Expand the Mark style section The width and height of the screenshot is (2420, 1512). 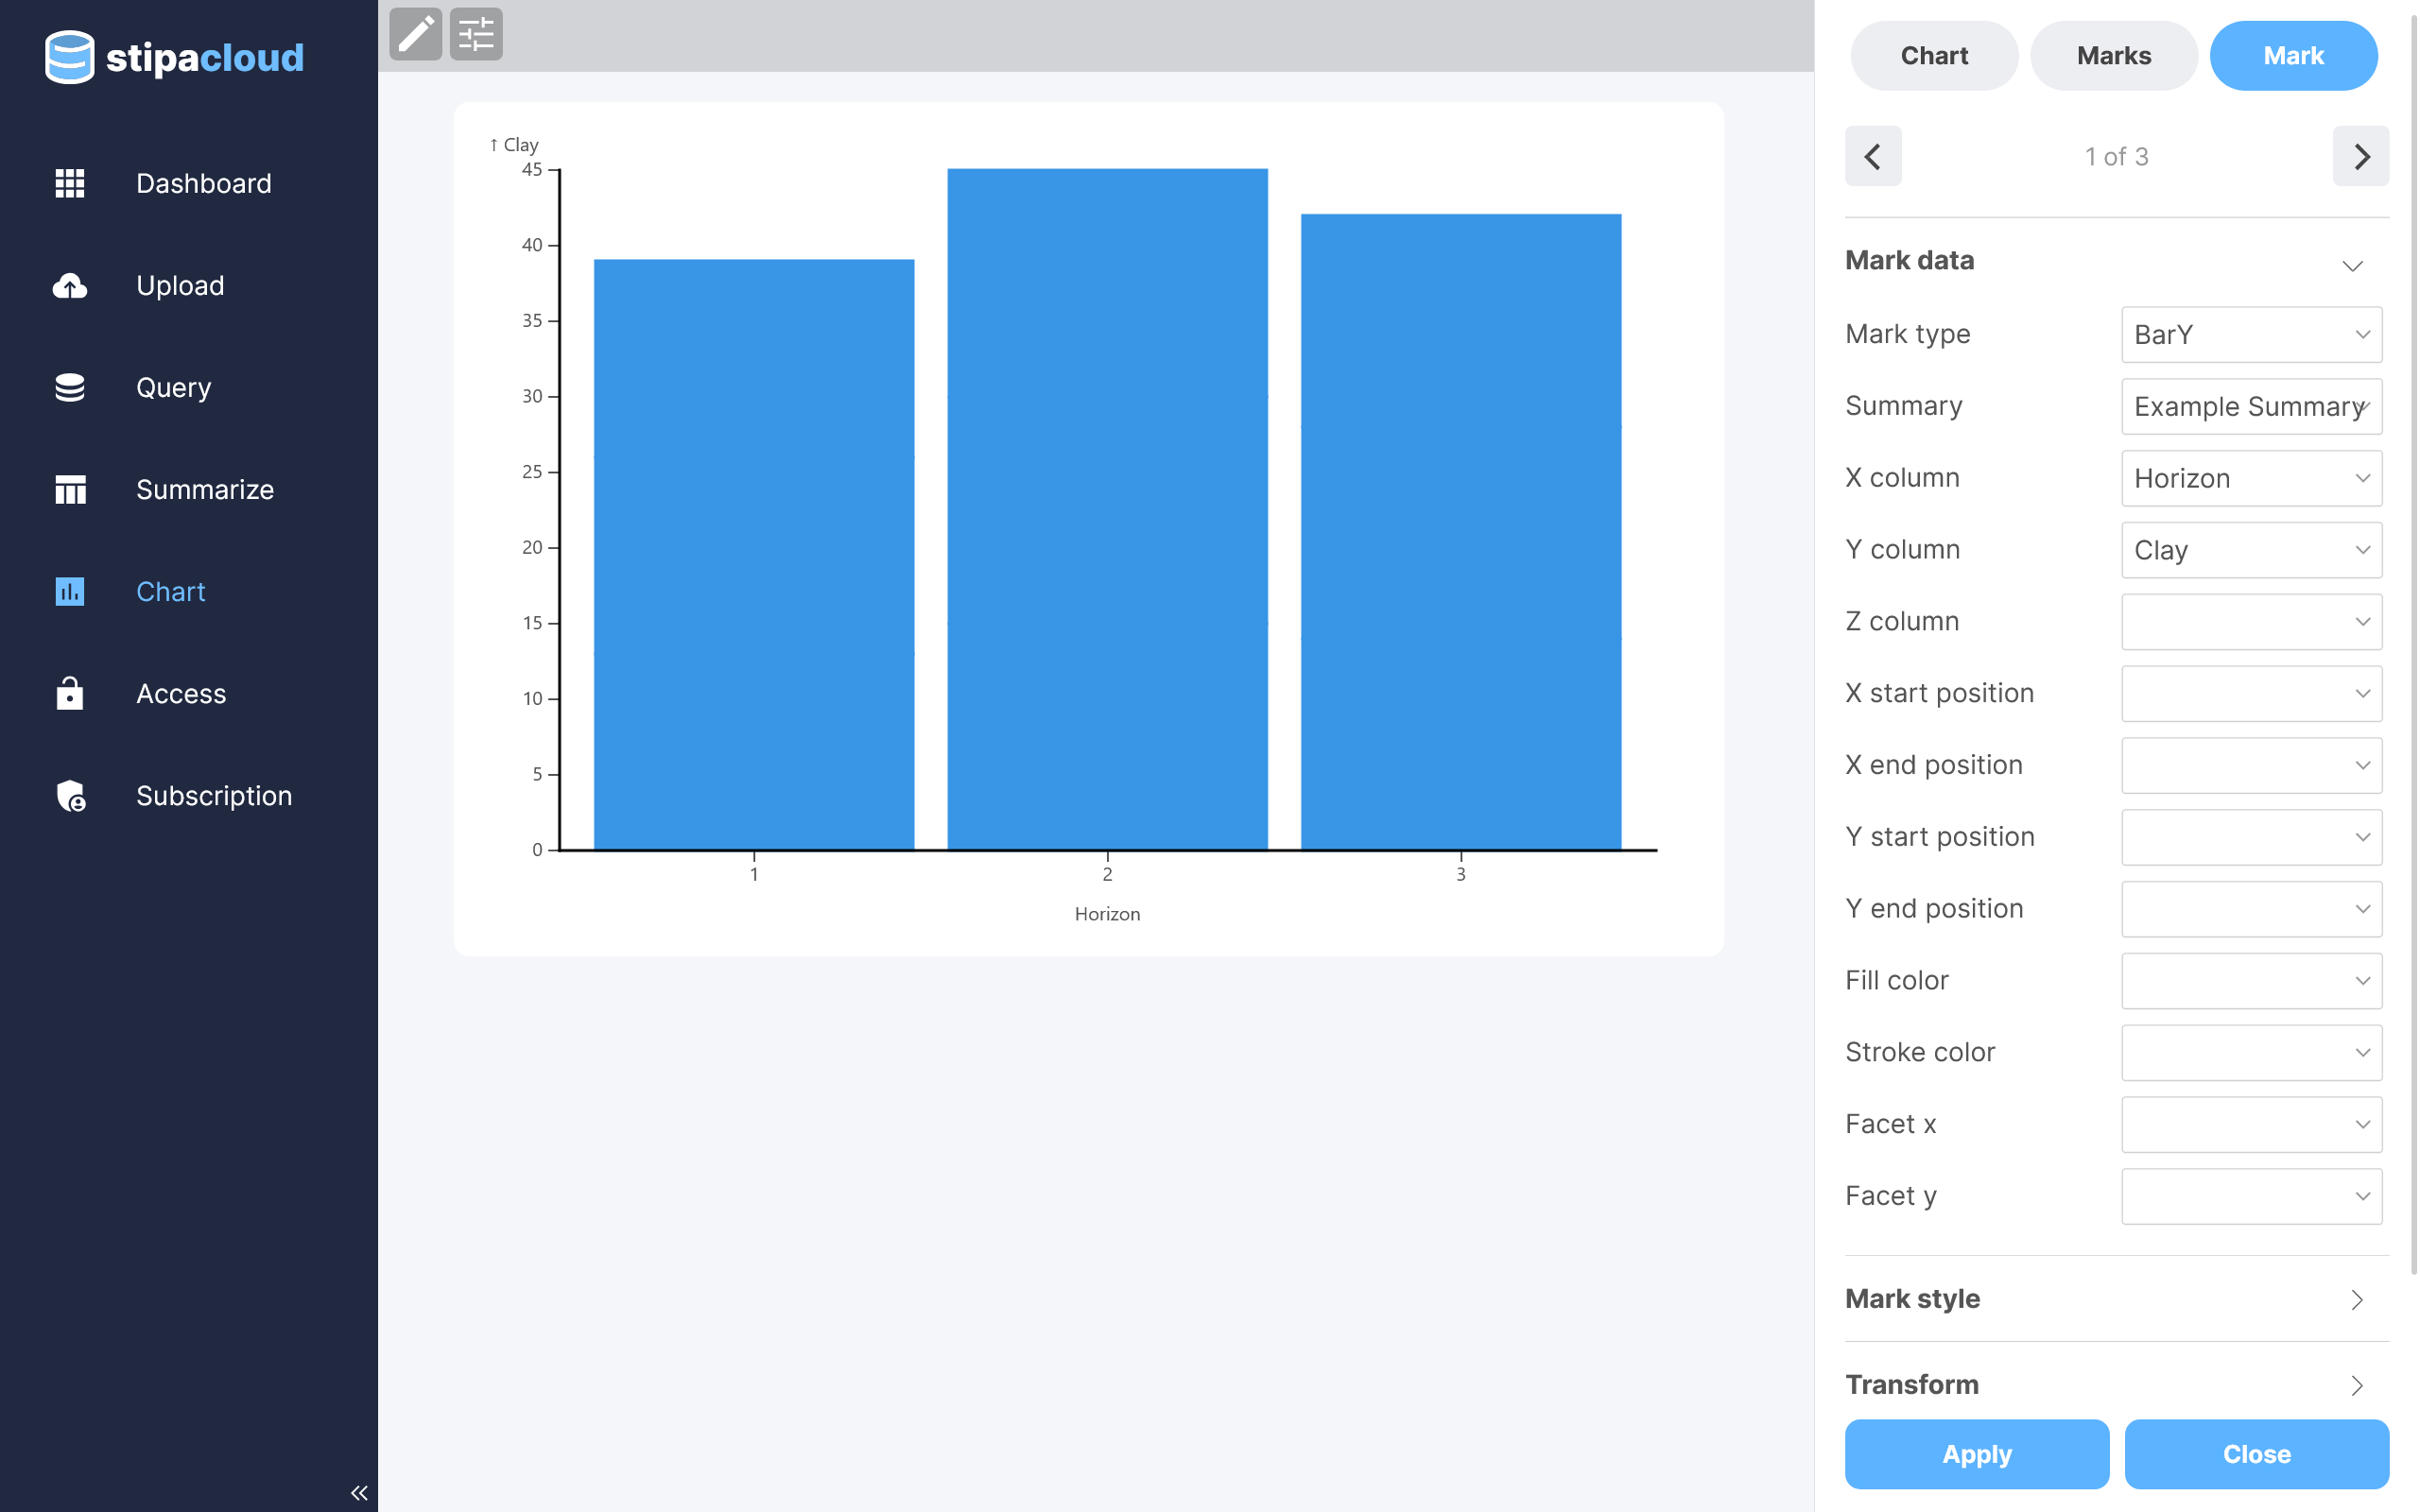[x=2116, y=1299]
